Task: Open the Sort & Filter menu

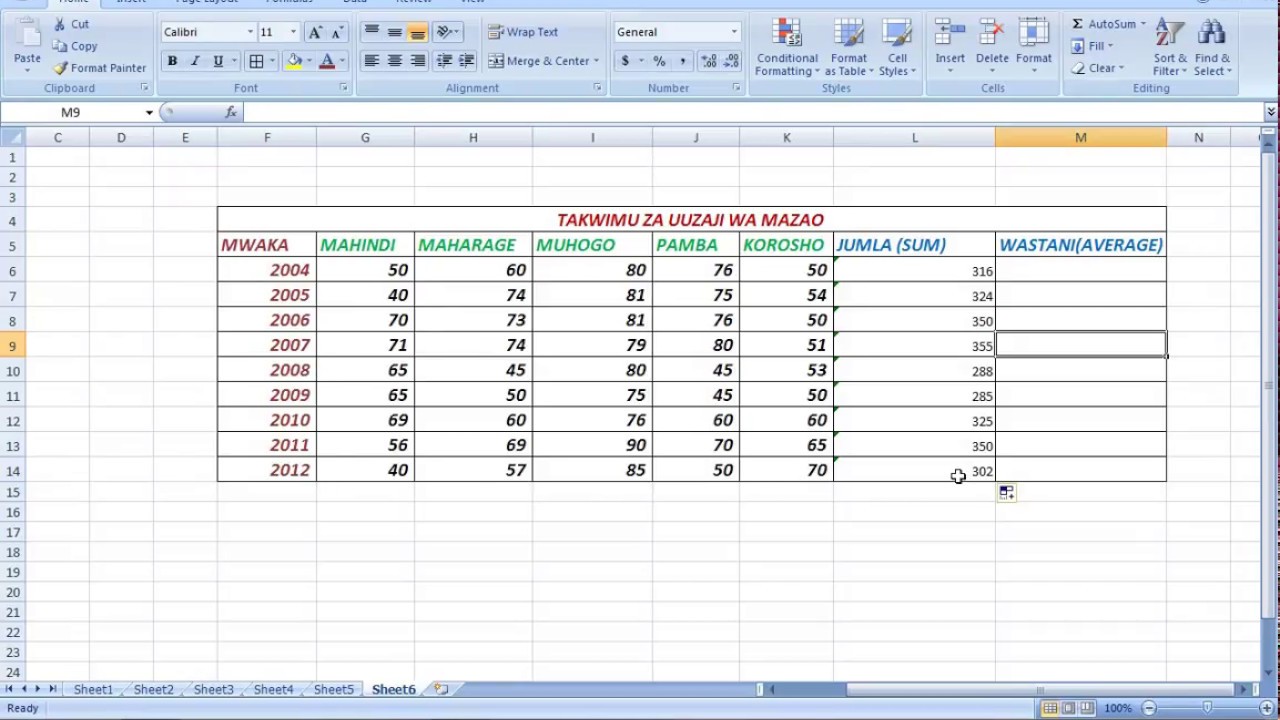Action: (1169, 47)
